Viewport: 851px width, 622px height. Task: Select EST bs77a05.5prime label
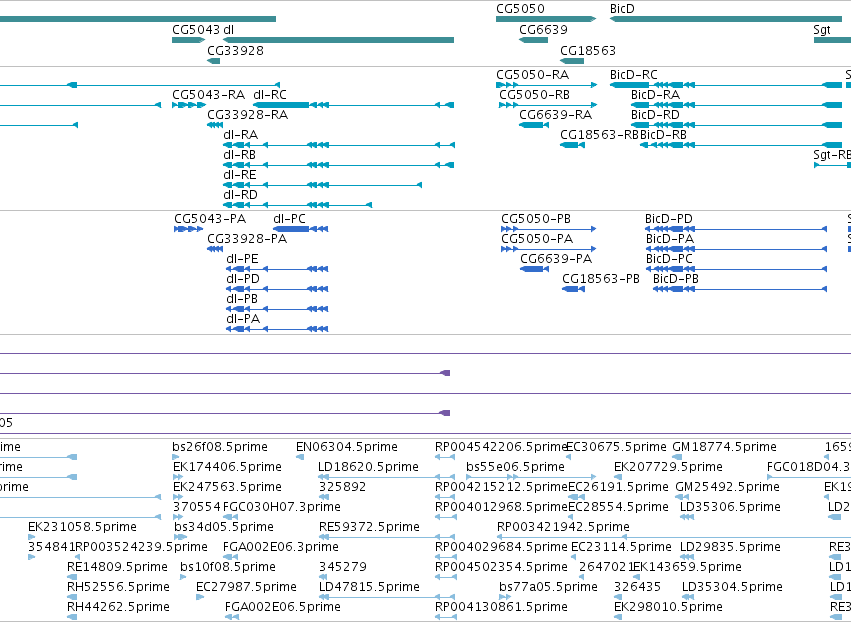548,587
